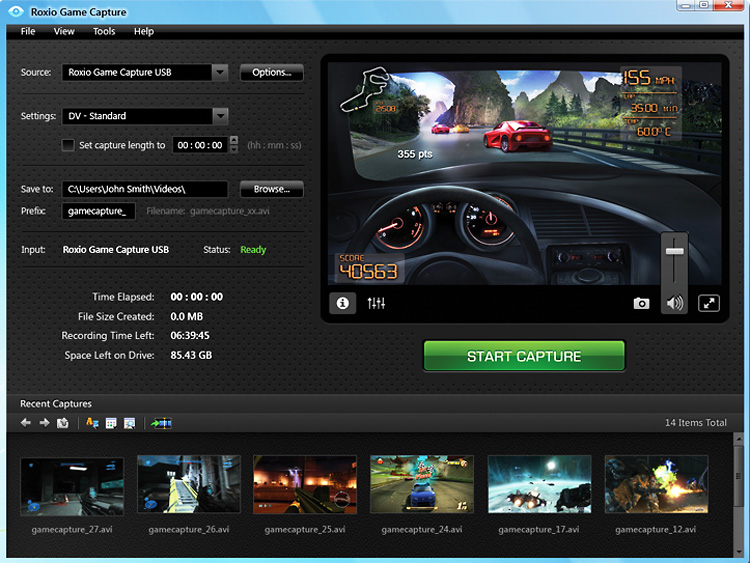The width and height of the screenshot is (750, 563).
Task: Go back in Recent Captures
Action: pos(26,423)
